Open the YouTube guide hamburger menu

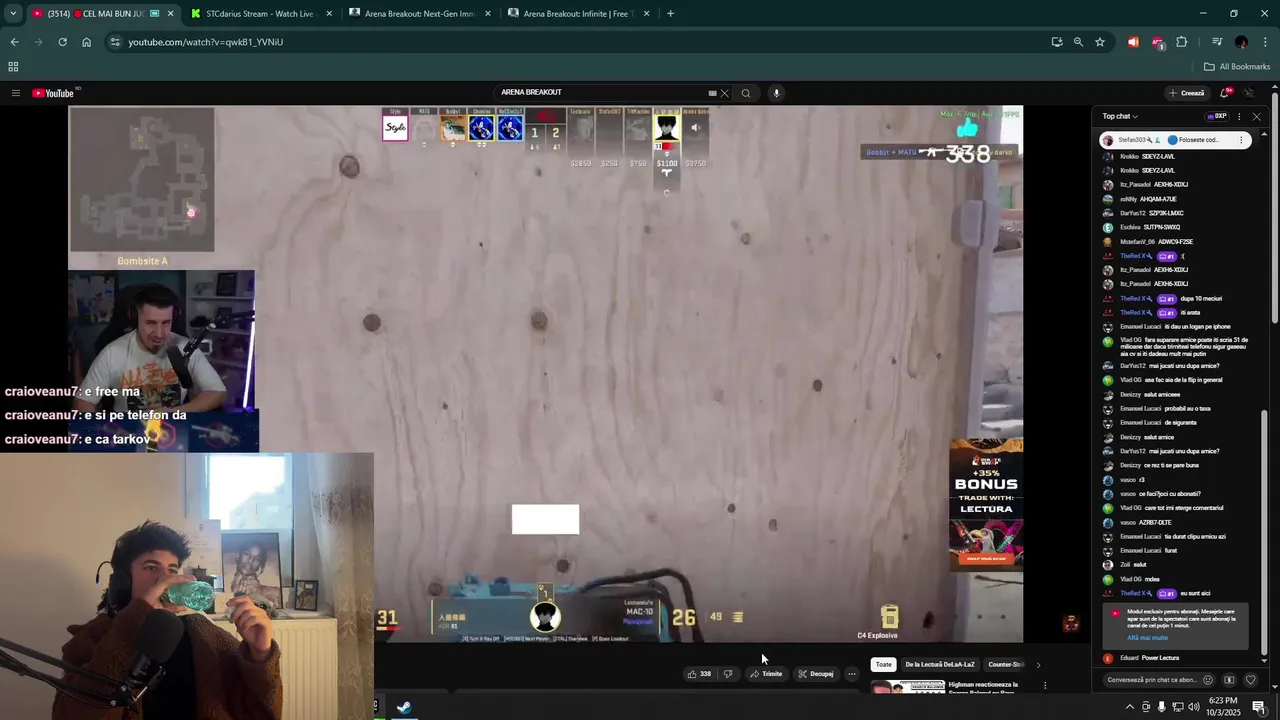pos(15,93)
